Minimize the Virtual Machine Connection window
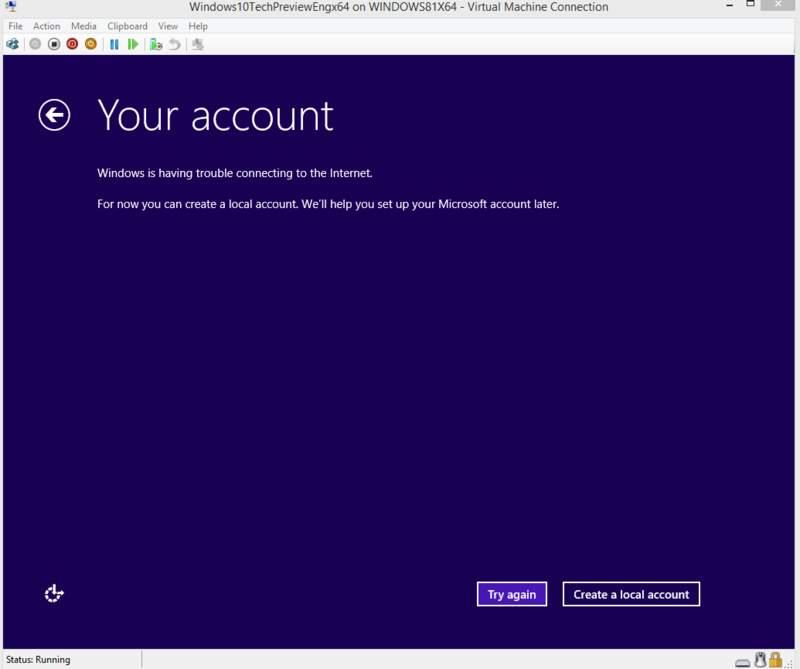The image size is (800, 669). pyautogui.click(x=730, y=5)
